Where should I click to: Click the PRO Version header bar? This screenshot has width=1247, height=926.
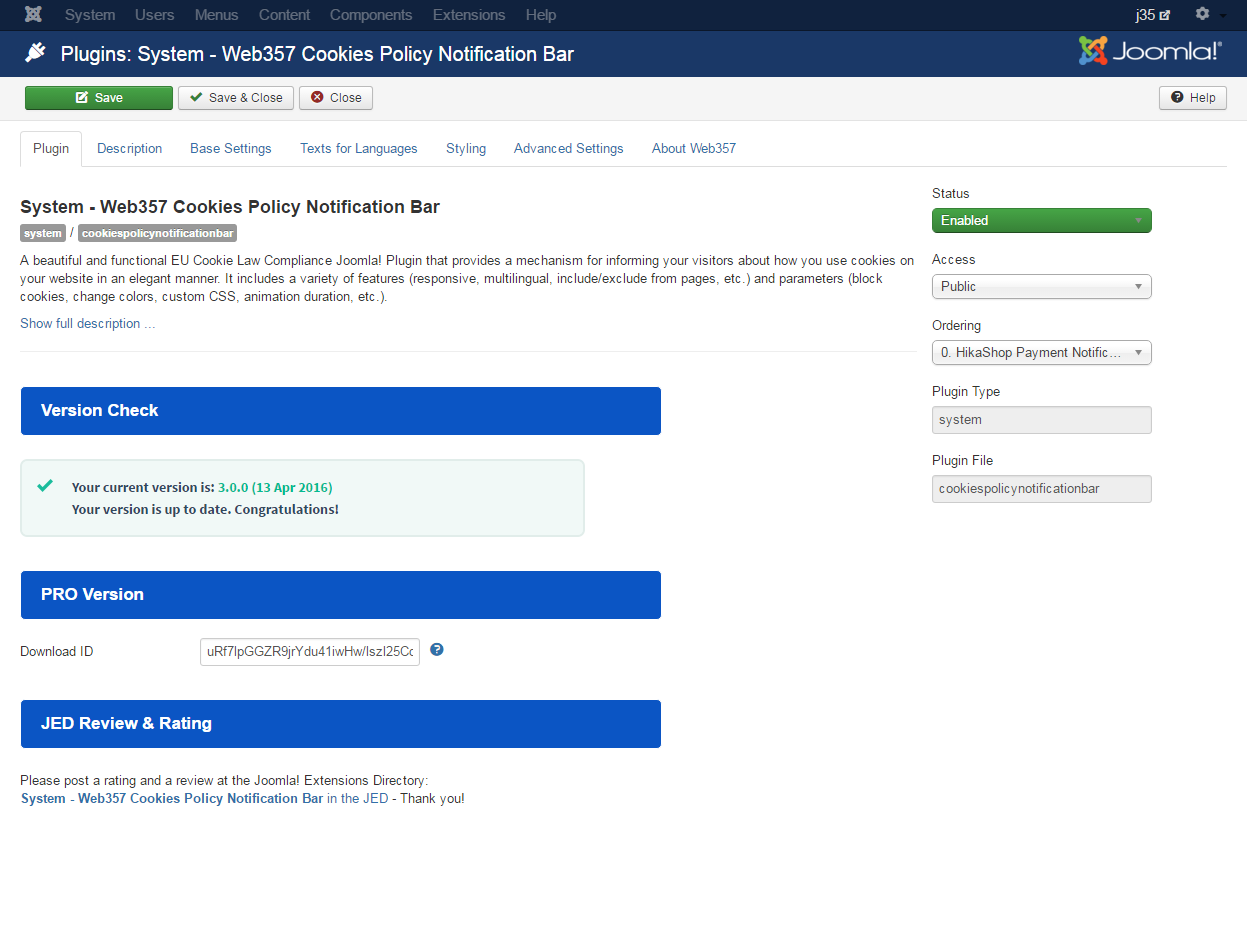[341, 595]
